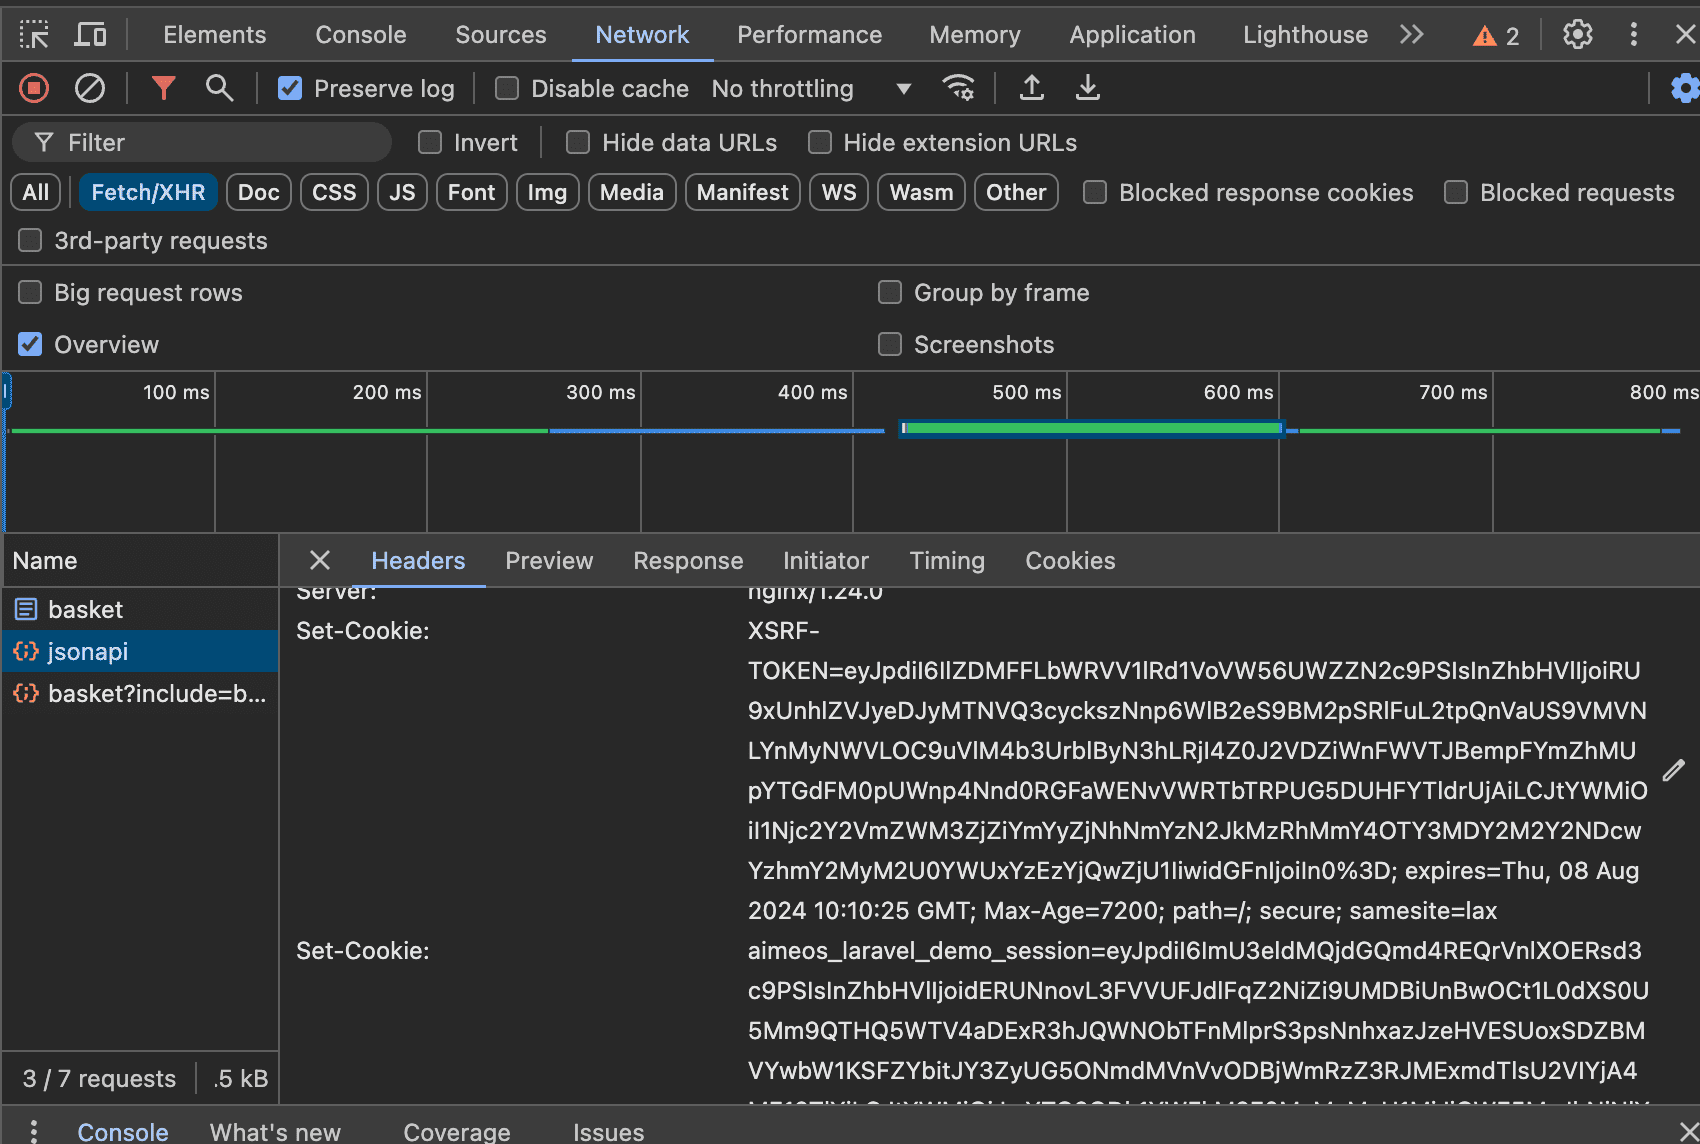
Task: Close the request details pane
Action: coord(320,560)
